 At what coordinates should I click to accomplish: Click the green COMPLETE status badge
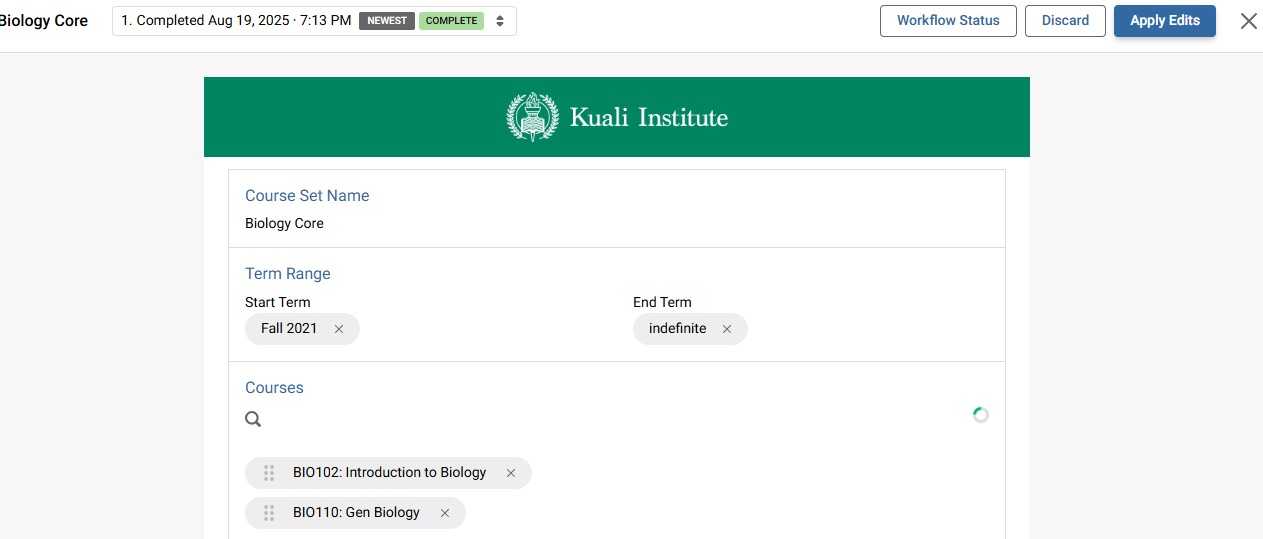click(451, 21)
